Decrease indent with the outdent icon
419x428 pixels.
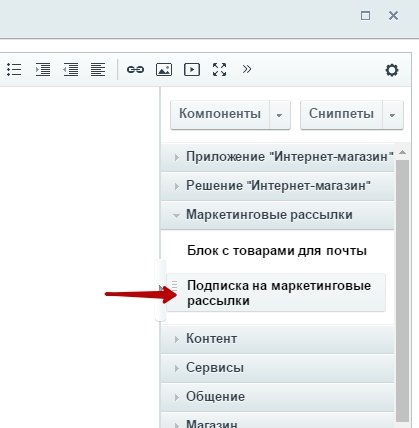click(70, 70)
